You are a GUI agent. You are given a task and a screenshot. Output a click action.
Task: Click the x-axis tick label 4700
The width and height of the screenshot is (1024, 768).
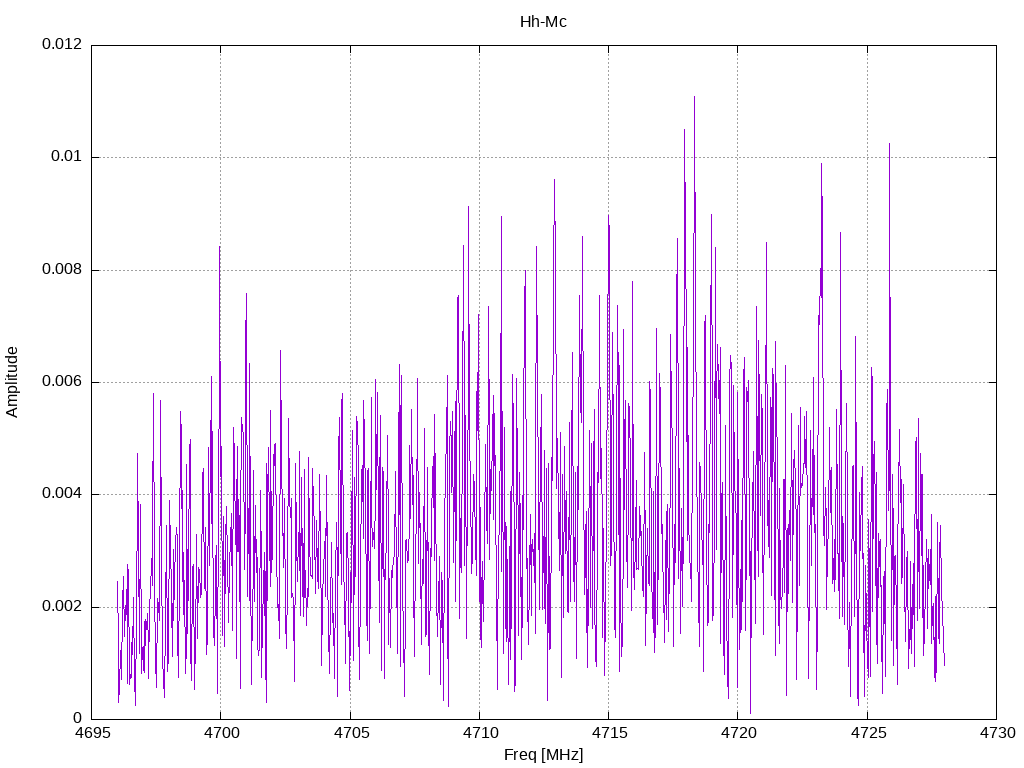(x=221, y=733)
